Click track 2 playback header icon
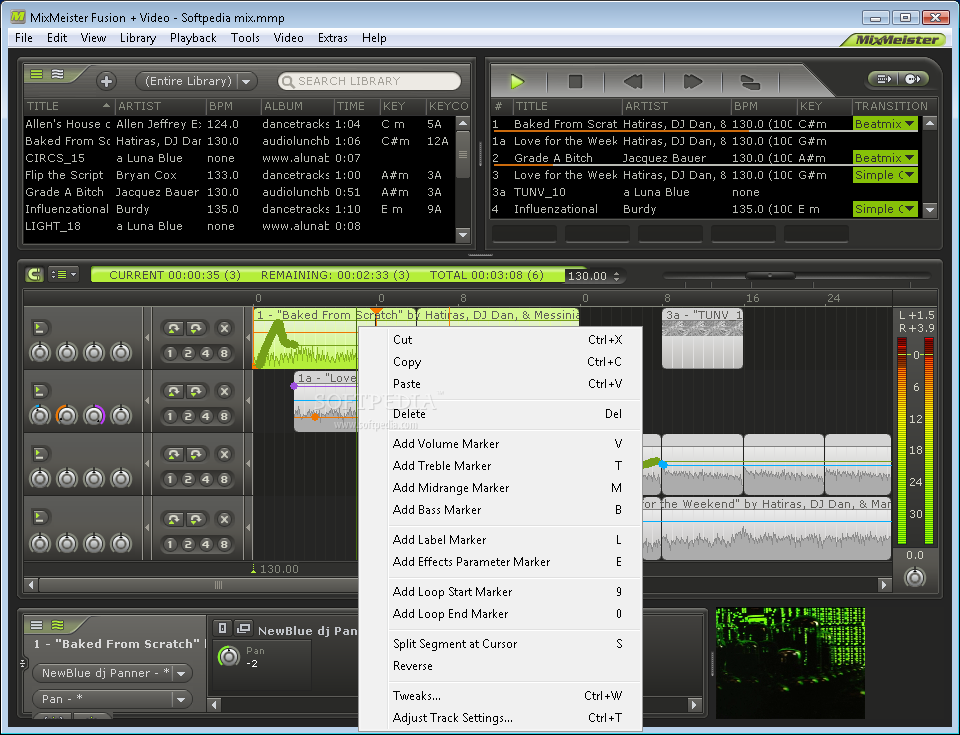The width and height of the screenshot is (960, 735). pyautogui.click(x=39, y=391)
